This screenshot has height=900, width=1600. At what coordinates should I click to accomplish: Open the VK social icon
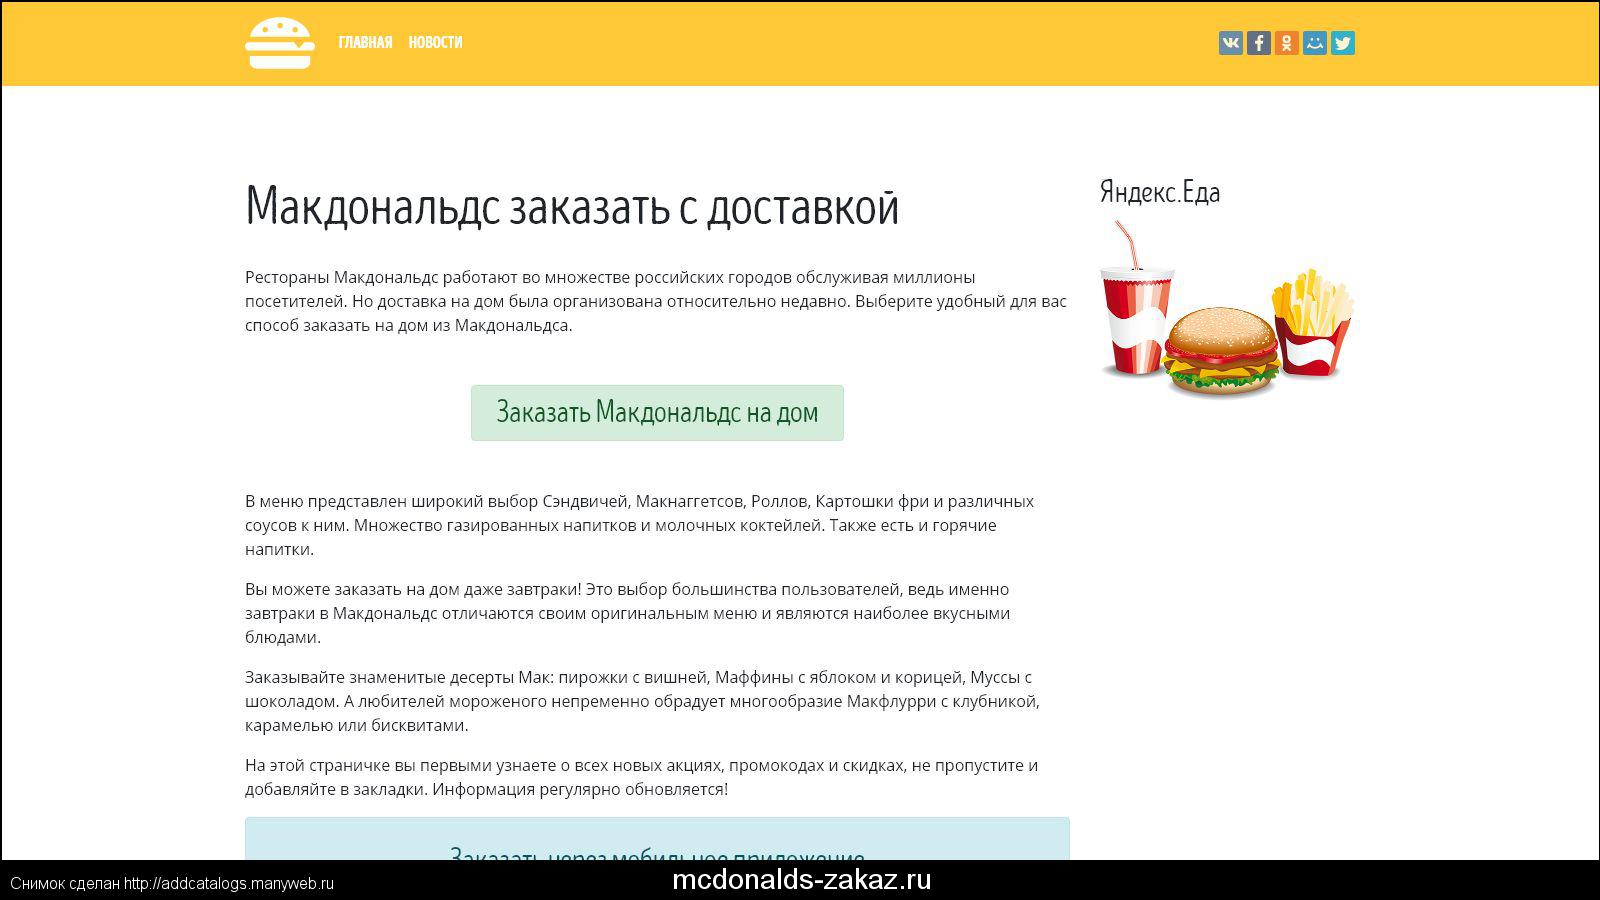pyautogui.click(x=1231, y=43)
